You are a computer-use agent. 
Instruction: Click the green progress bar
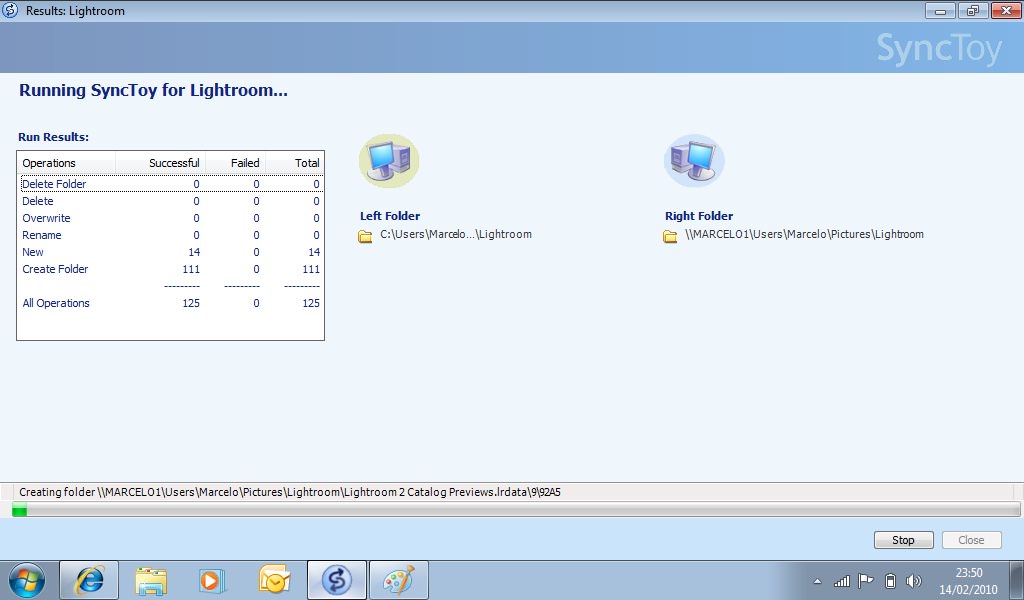[x=516, y=509]
